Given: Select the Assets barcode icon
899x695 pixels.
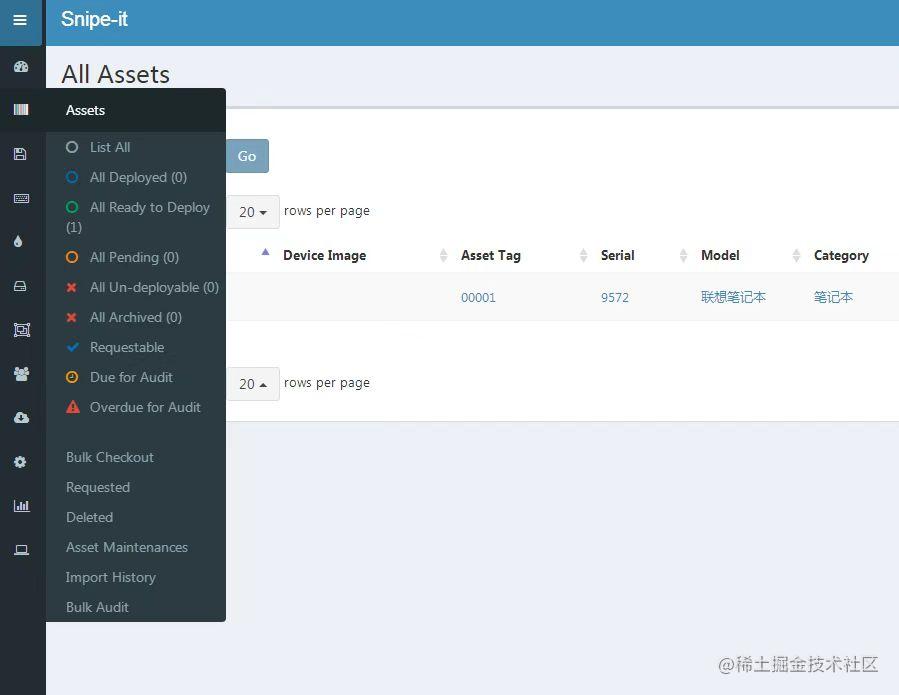Looking at the screenshot, I should tap(21, 110).
